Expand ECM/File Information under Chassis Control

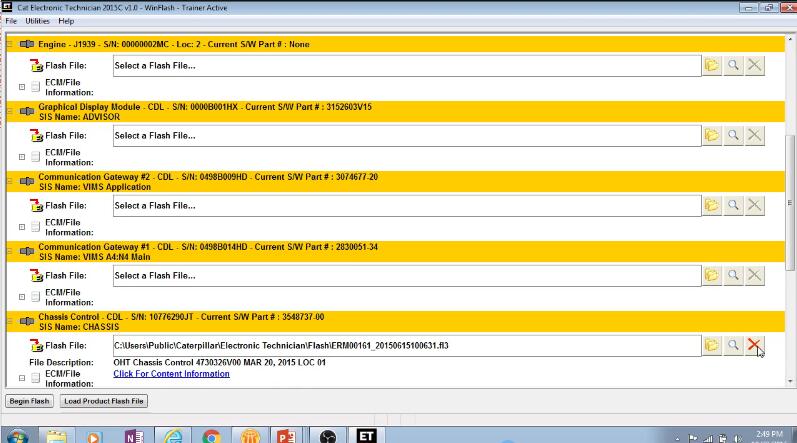[22, 378]
